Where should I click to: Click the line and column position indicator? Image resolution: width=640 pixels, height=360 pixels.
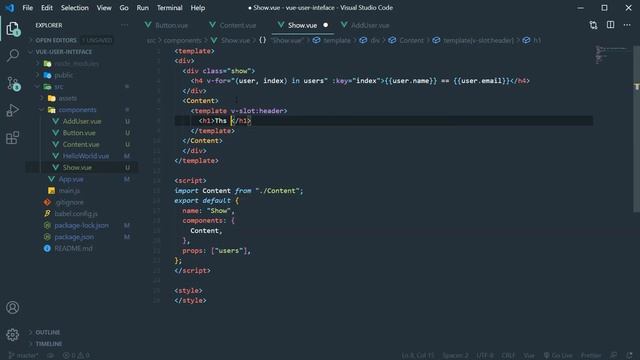(418, 356)
